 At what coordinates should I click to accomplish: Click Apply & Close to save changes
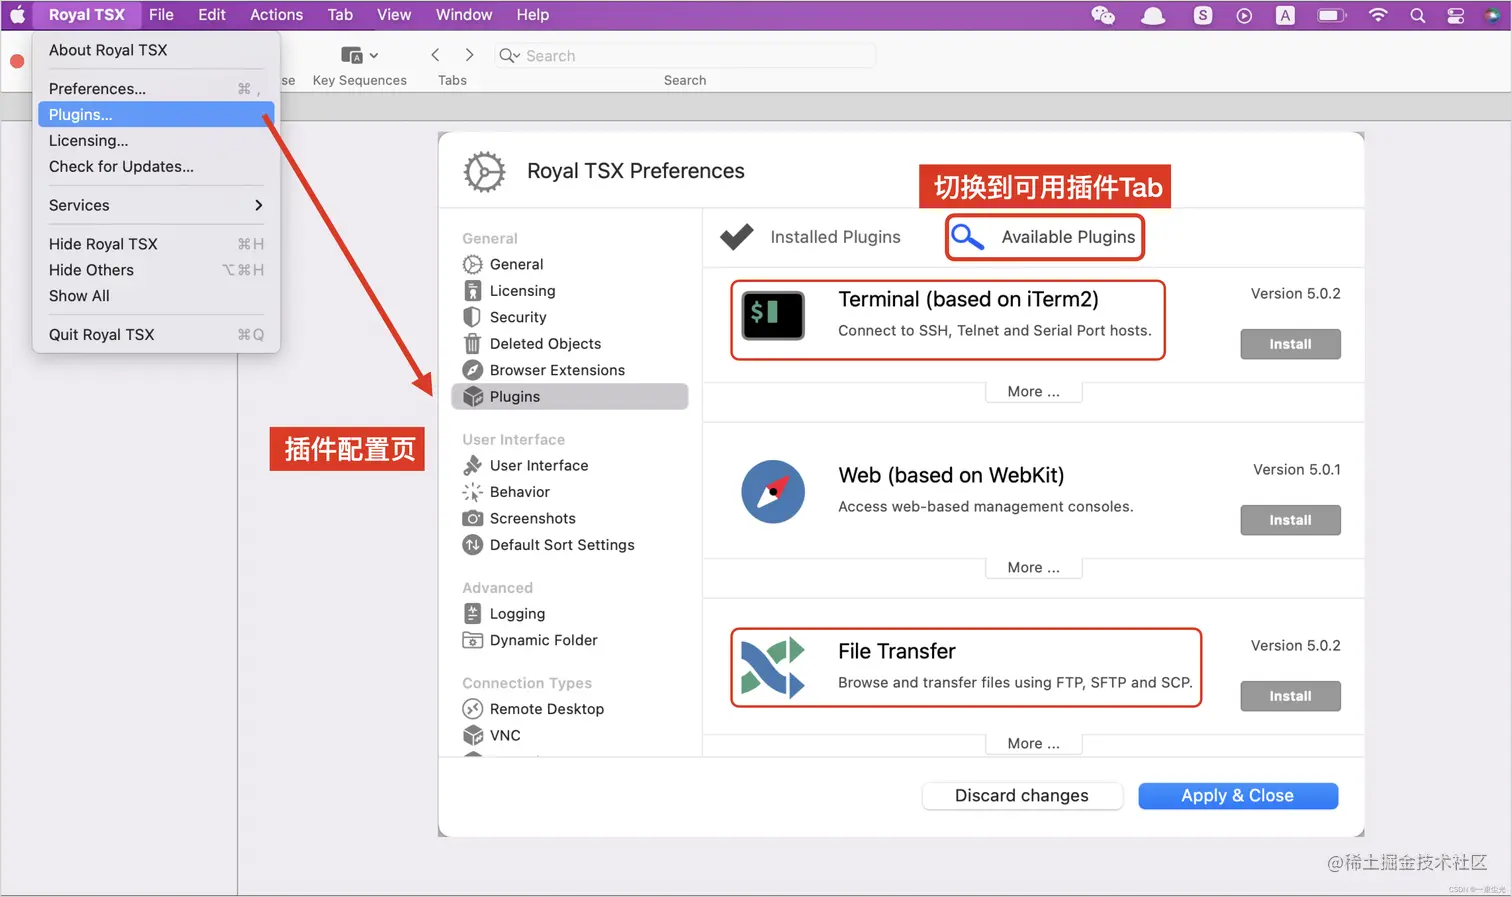coord(1237,795)
